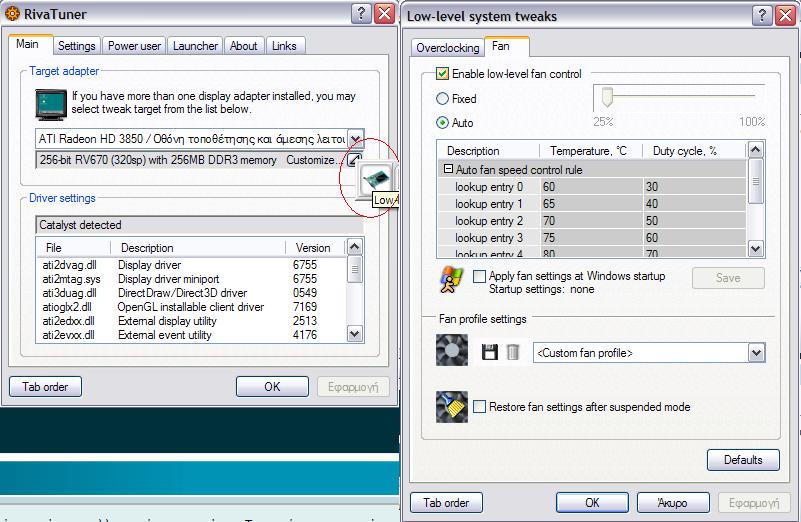Click the 256-bit RV670 adapter info field
This screenshot has height=522, width=801.
pos(193,159)
